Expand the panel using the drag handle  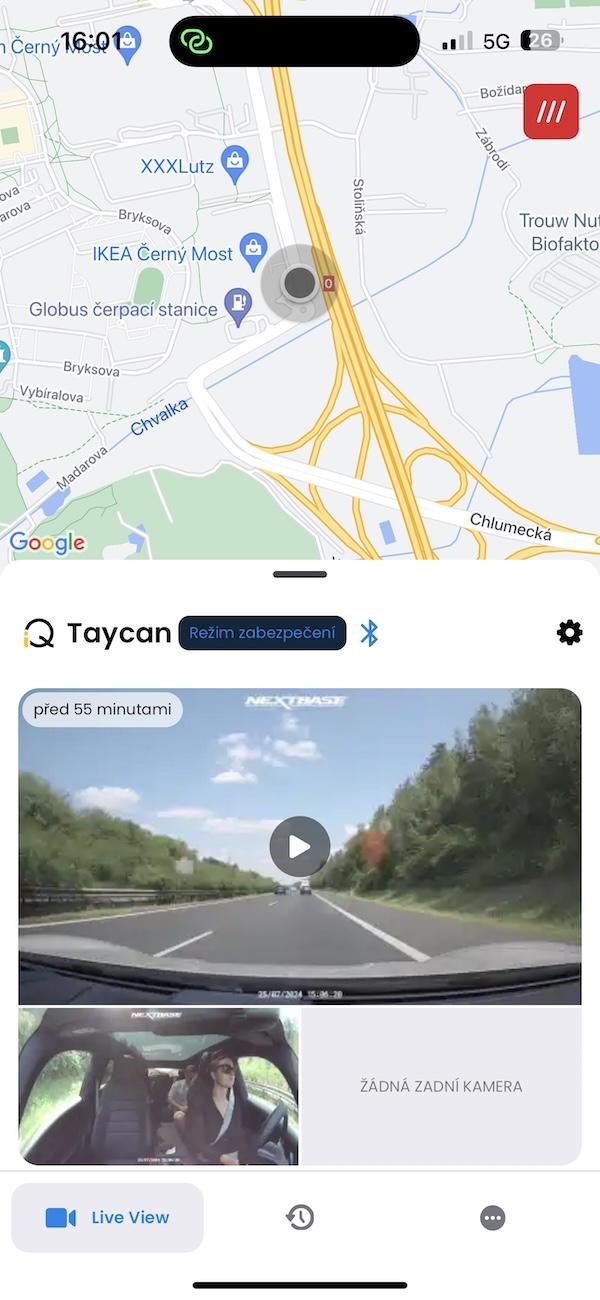(x=300, y=574)
